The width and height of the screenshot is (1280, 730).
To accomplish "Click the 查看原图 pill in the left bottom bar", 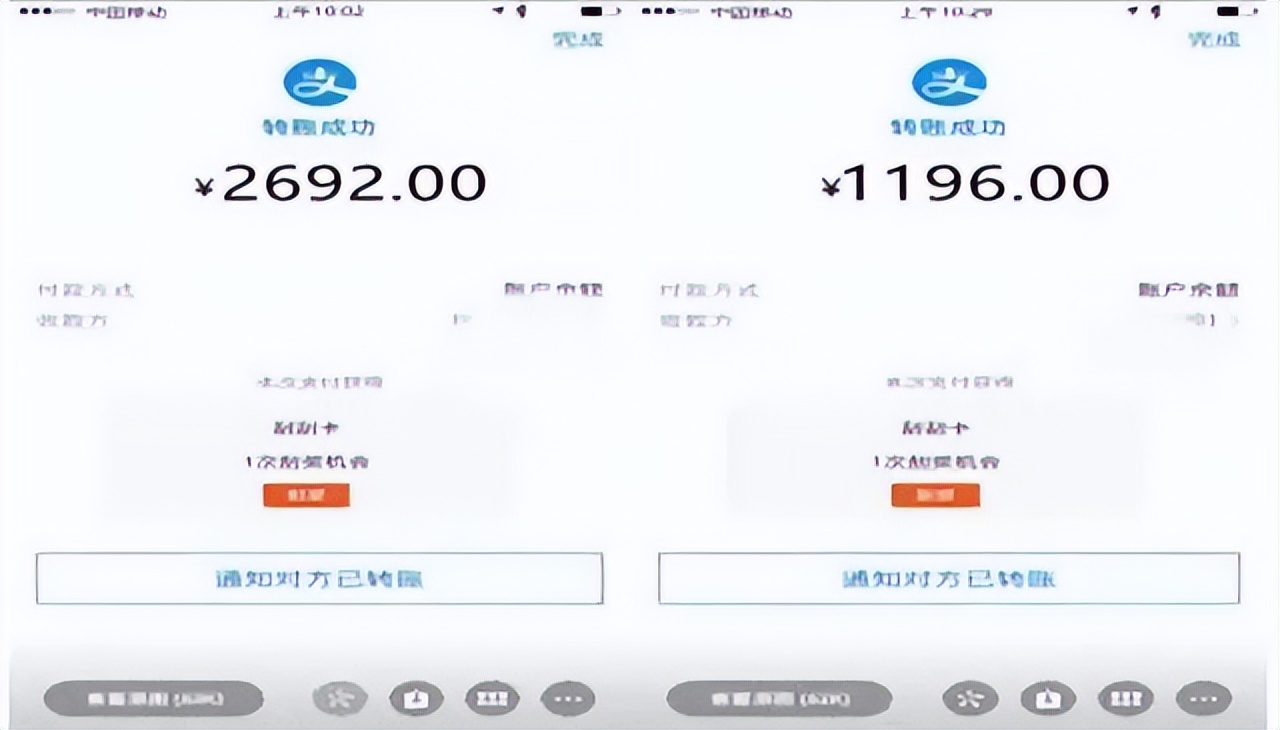I will coord(153,698).
